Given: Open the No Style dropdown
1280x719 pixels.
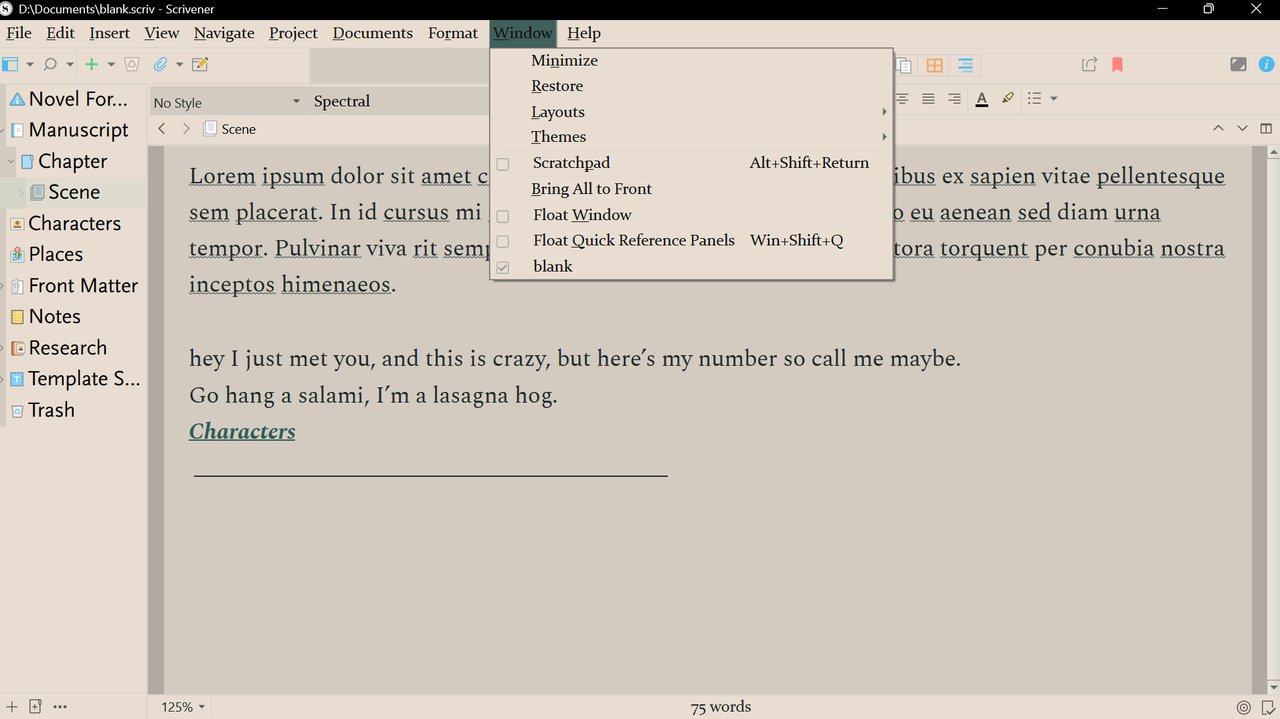Looking at the screenshot, I should 227,102.
